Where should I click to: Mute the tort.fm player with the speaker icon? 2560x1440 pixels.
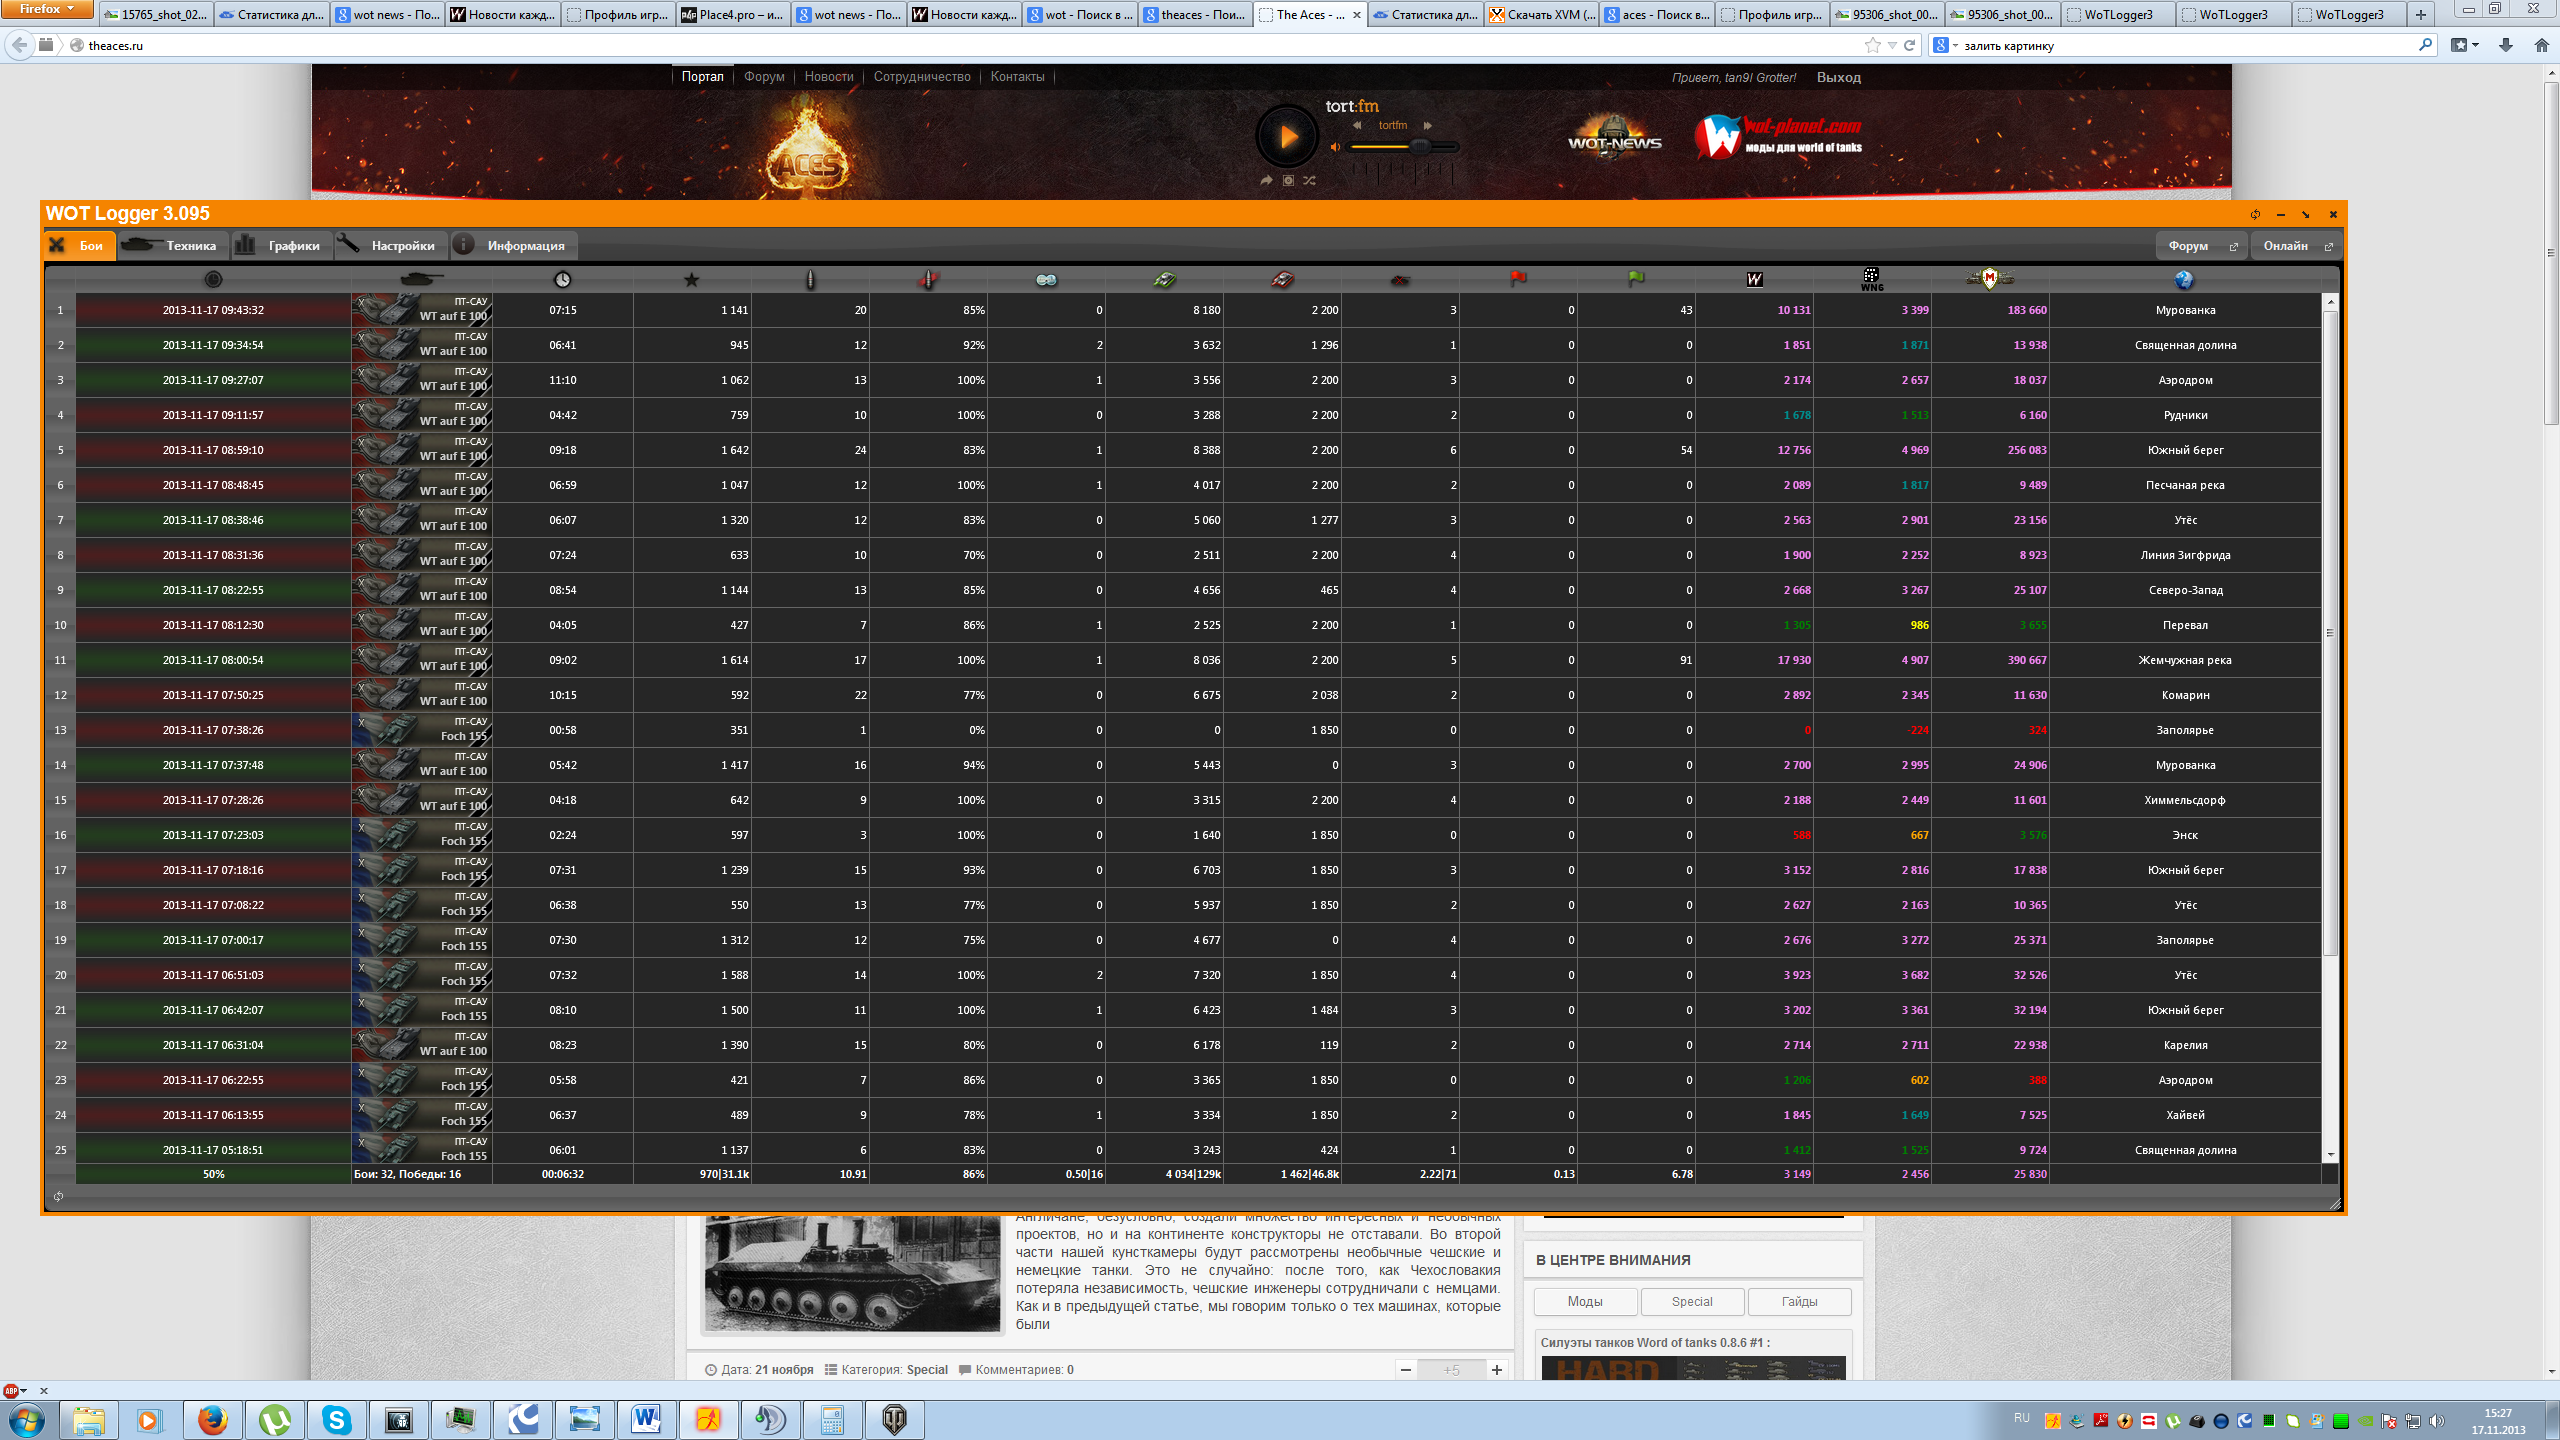coord(1335,147)
